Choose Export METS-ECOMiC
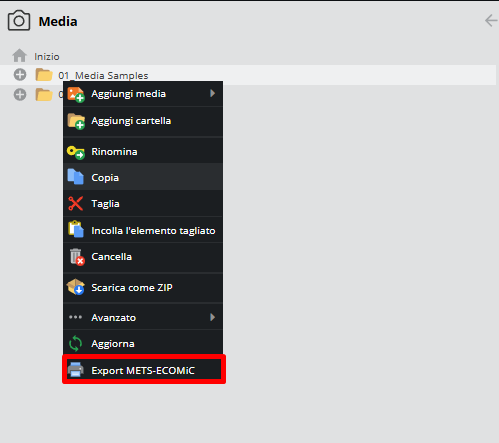The height and width of the screenshot is (443, 499). click(x=143, y=370)
